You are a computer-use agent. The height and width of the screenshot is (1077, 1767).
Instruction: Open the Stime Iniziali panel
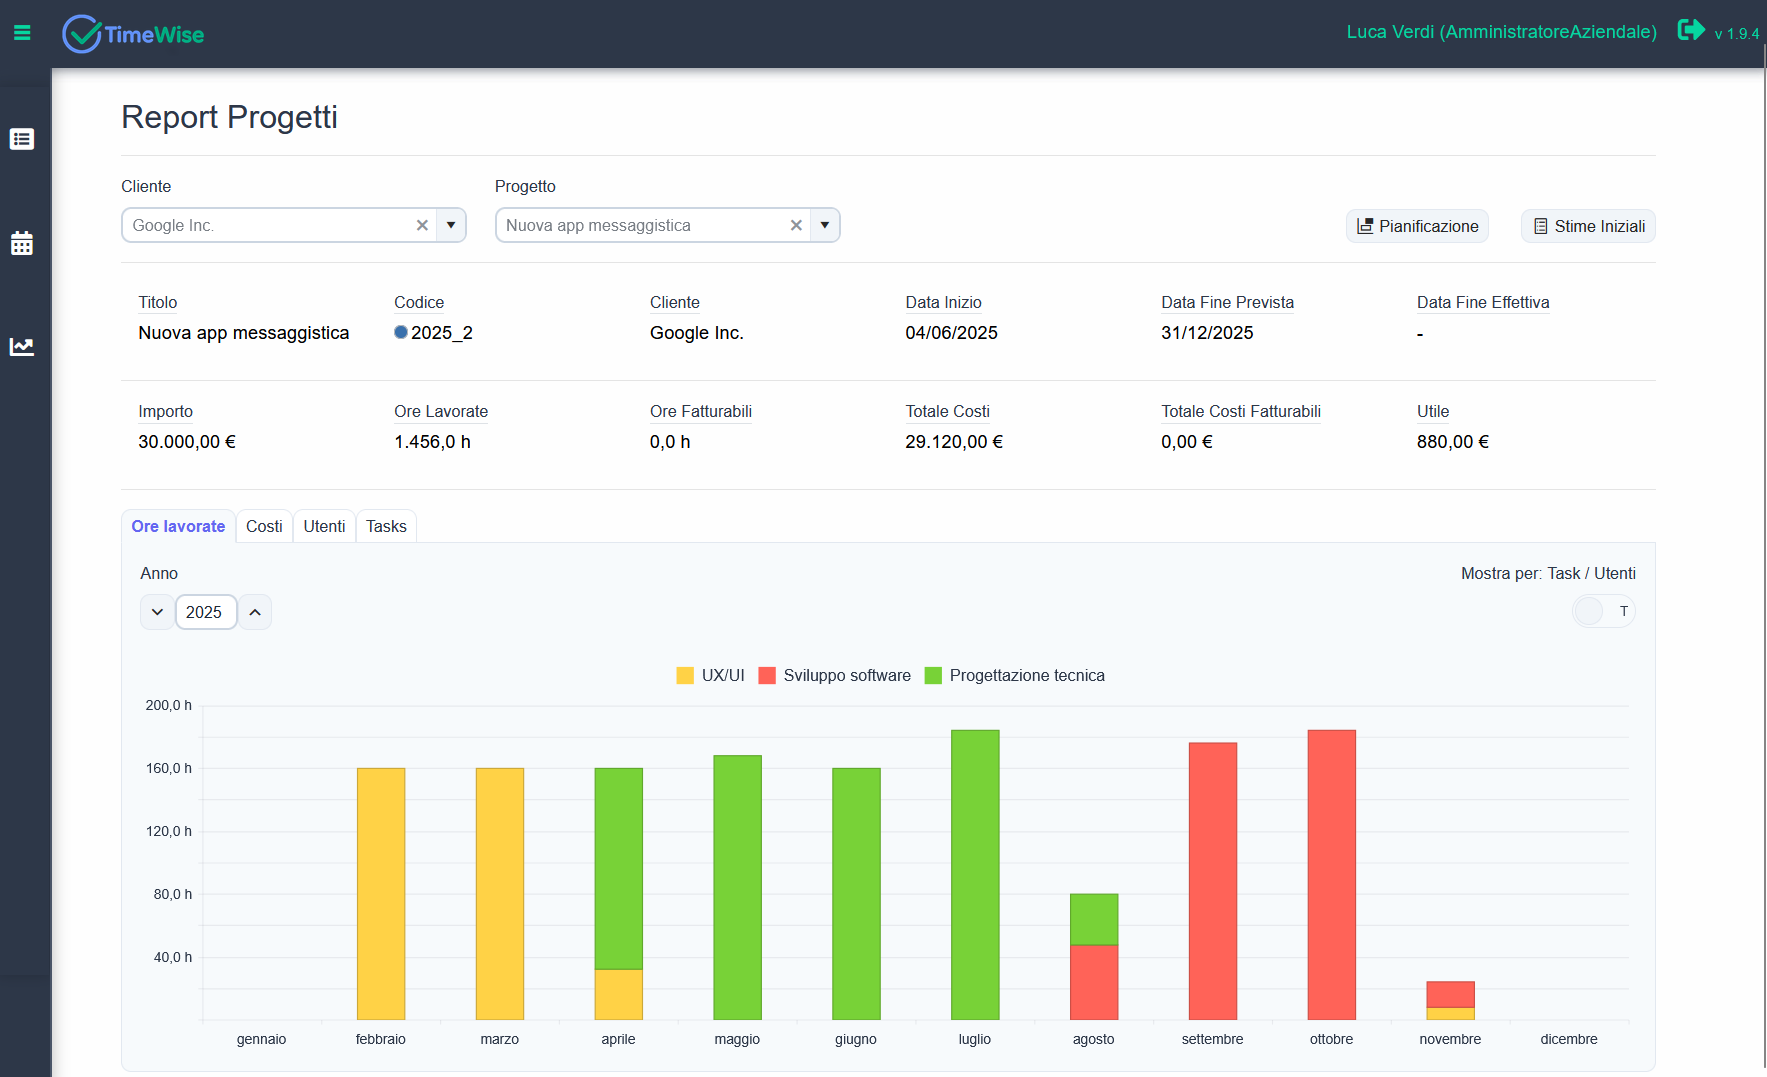click(1587, 225)
